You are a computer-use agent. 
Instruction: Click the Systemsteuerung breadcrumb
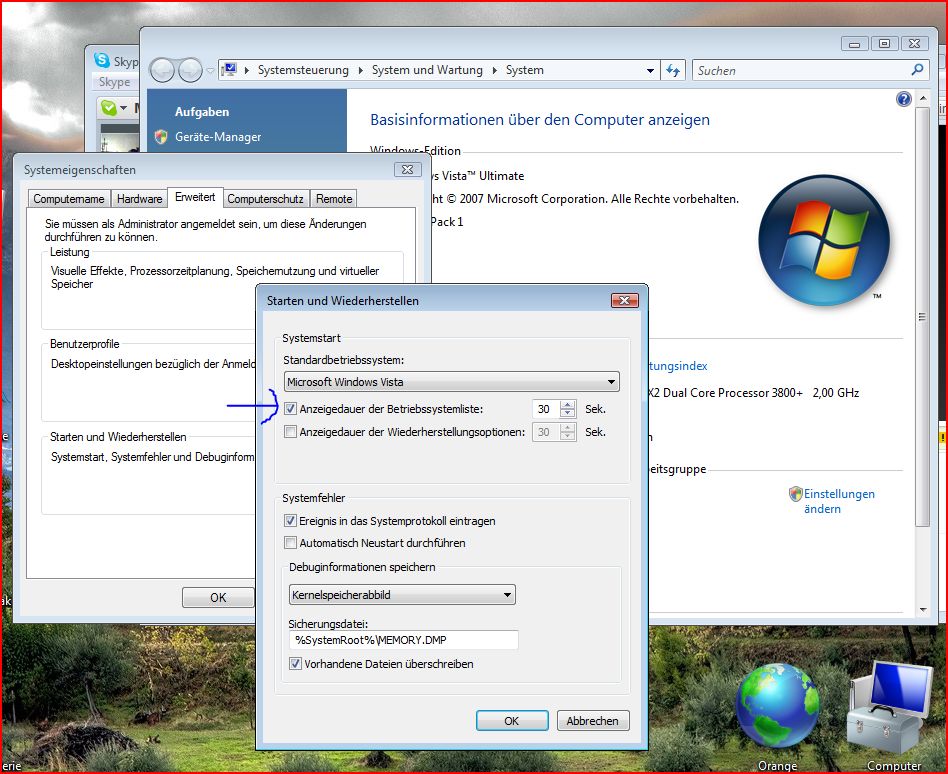[x=303, y=70]
